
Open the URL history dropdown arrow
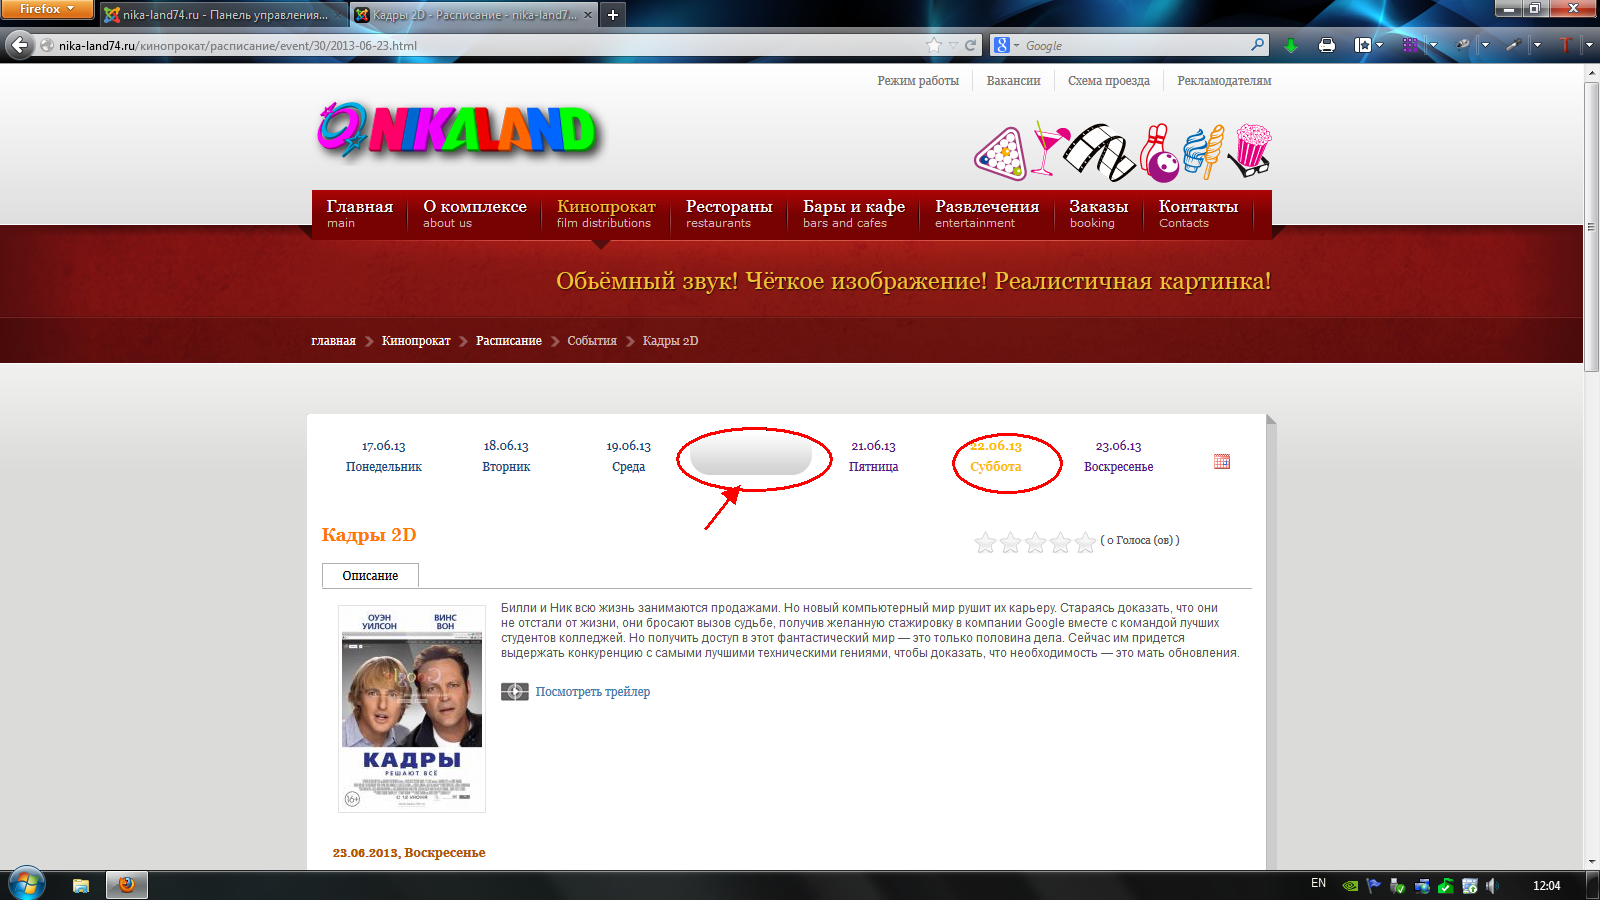pyautogui.click(x=953, y=45)
